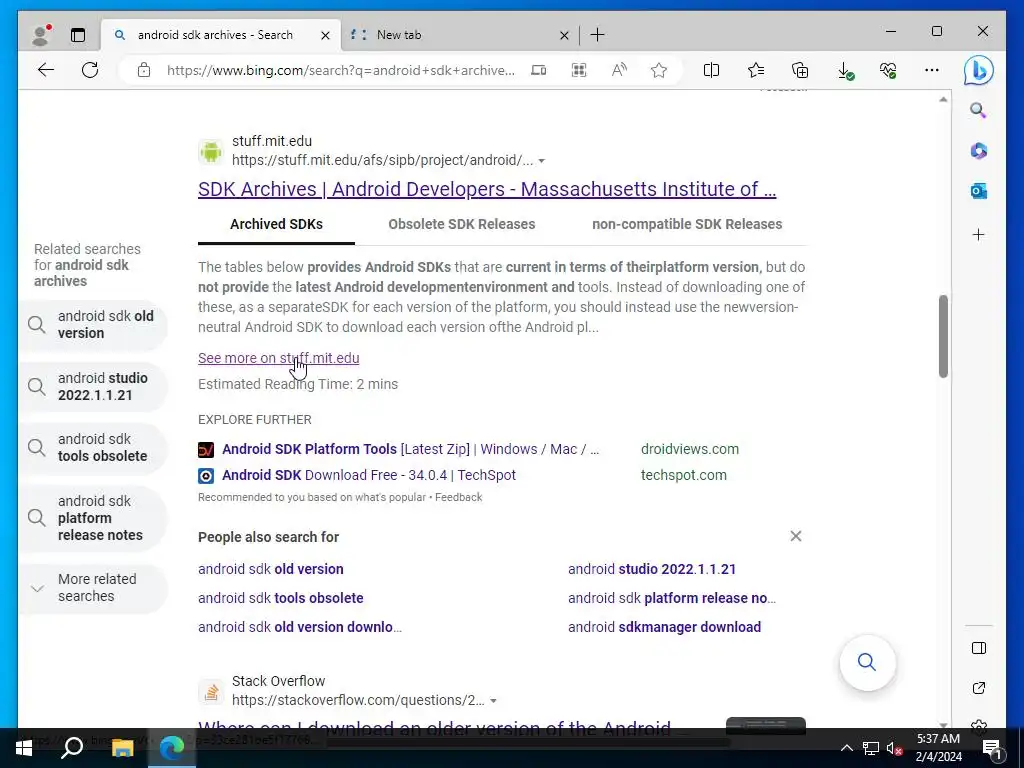Search android studio 2022.1.1.21 in People also search
This screenshot has width=1024, height=768.
(x=652, y=569)
